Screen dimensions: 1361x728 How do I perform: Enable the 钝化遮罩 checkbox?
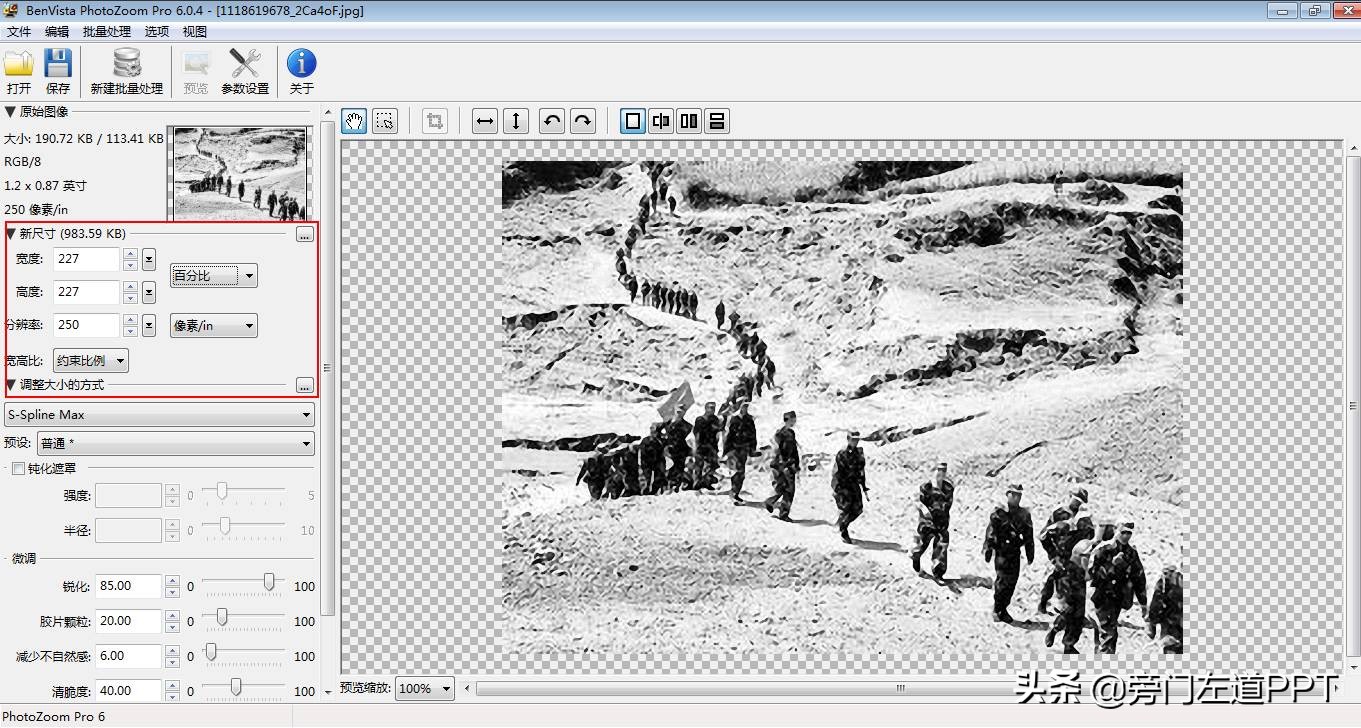click(18, 468)
